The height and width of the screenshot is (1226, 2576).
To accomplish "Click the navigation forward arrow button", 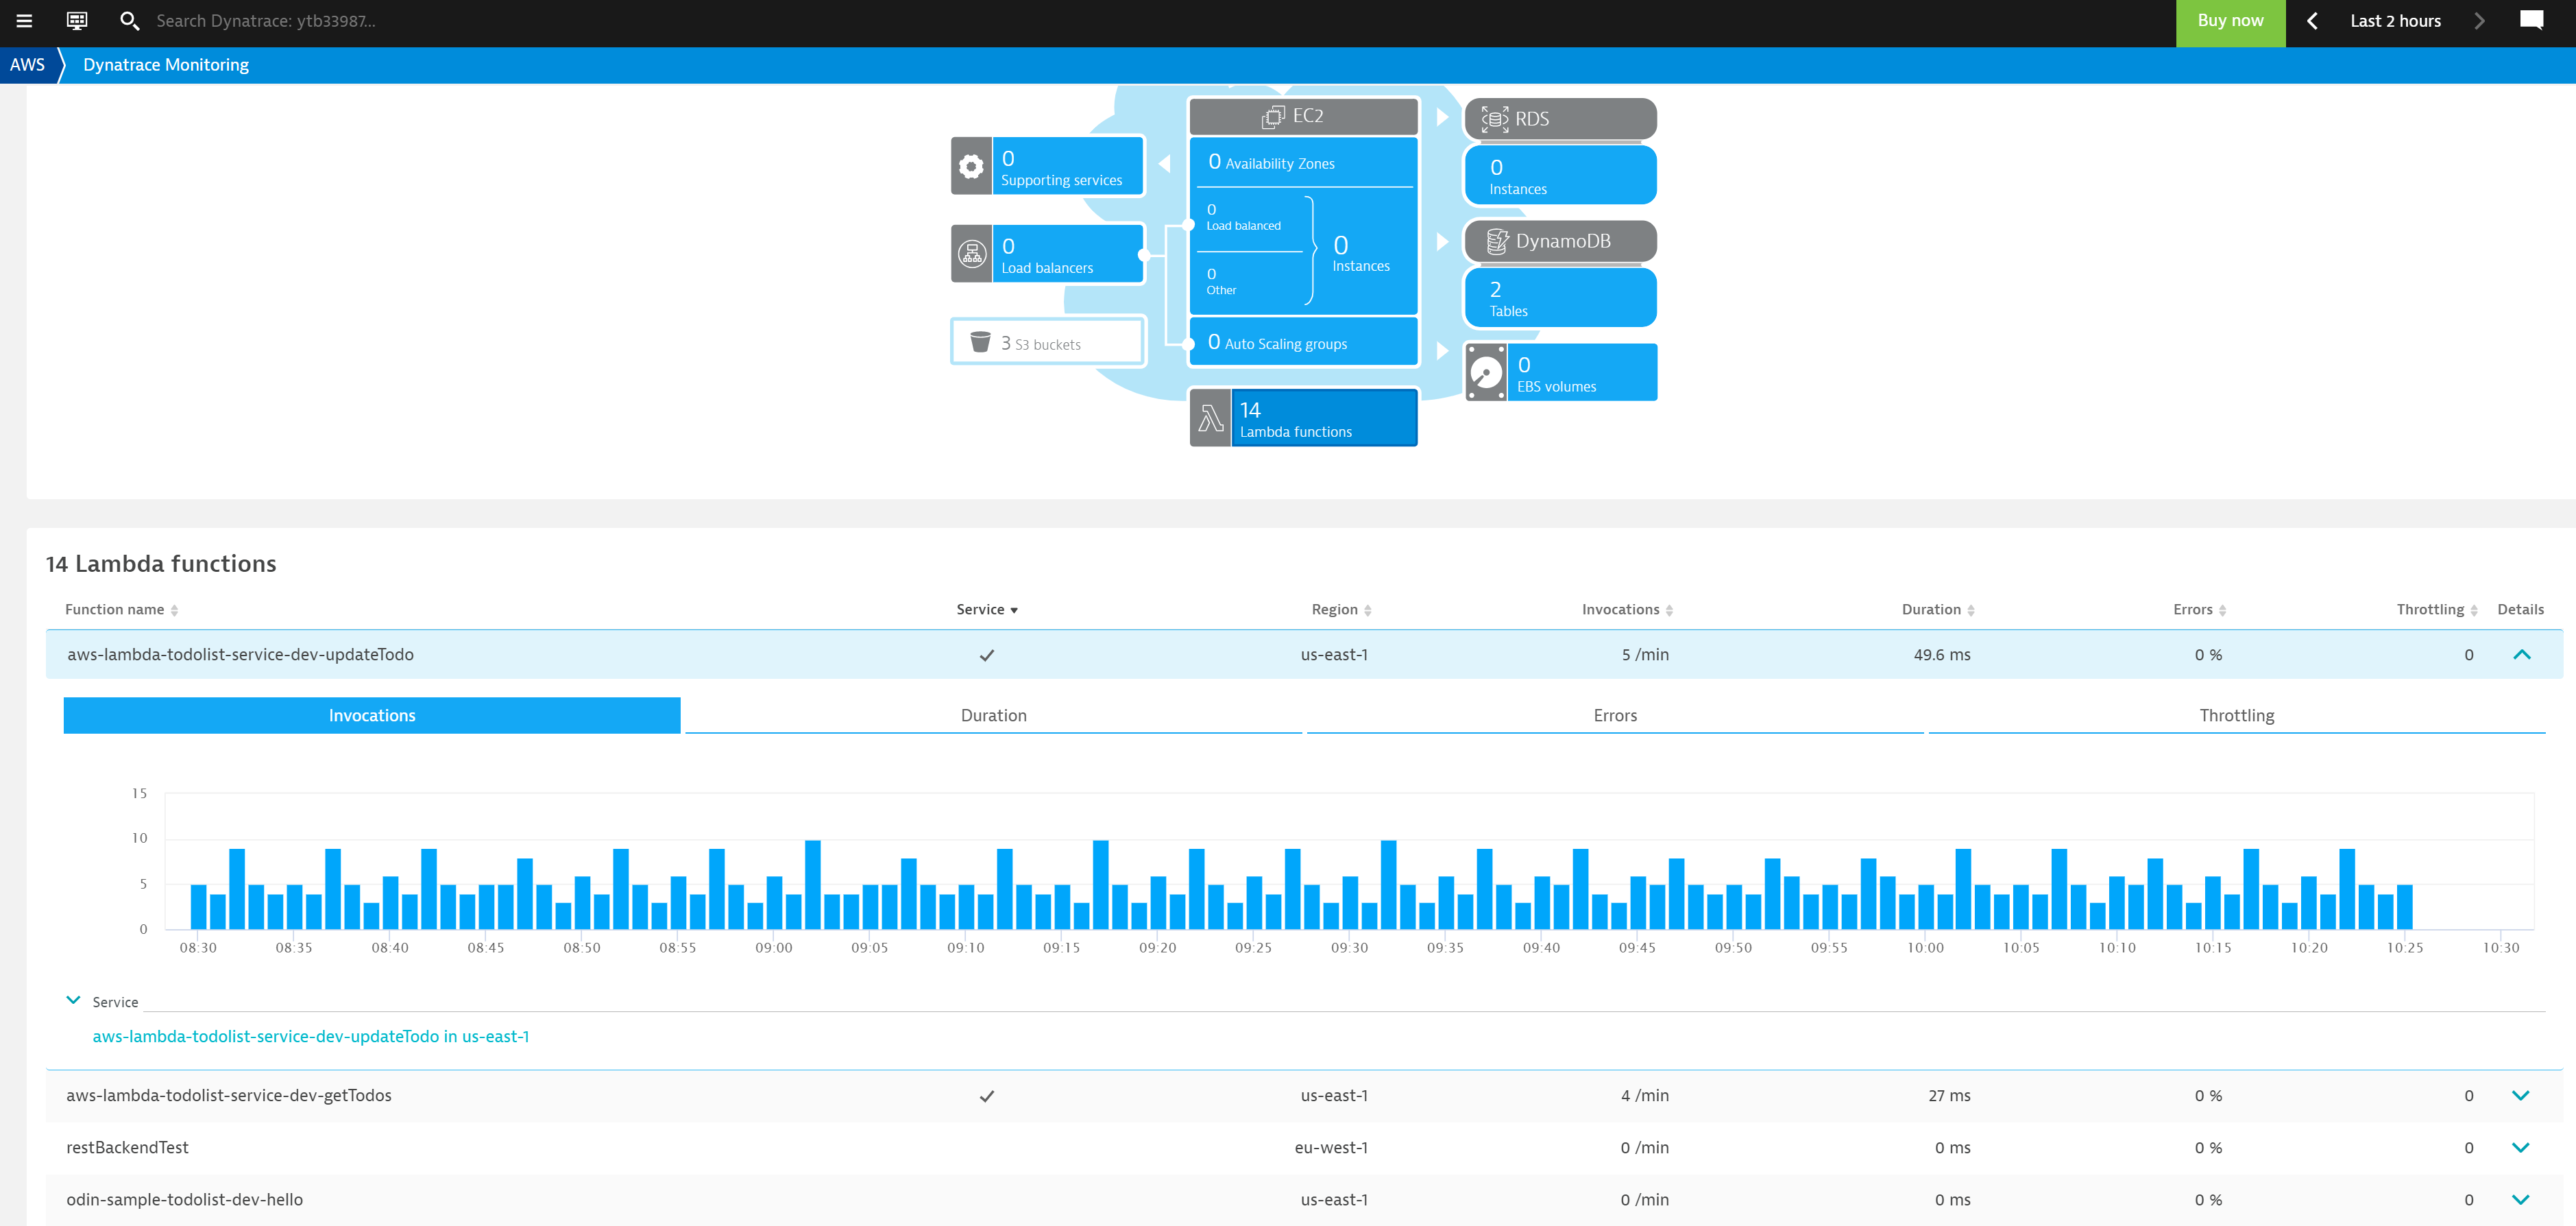I will point(2481,21).
